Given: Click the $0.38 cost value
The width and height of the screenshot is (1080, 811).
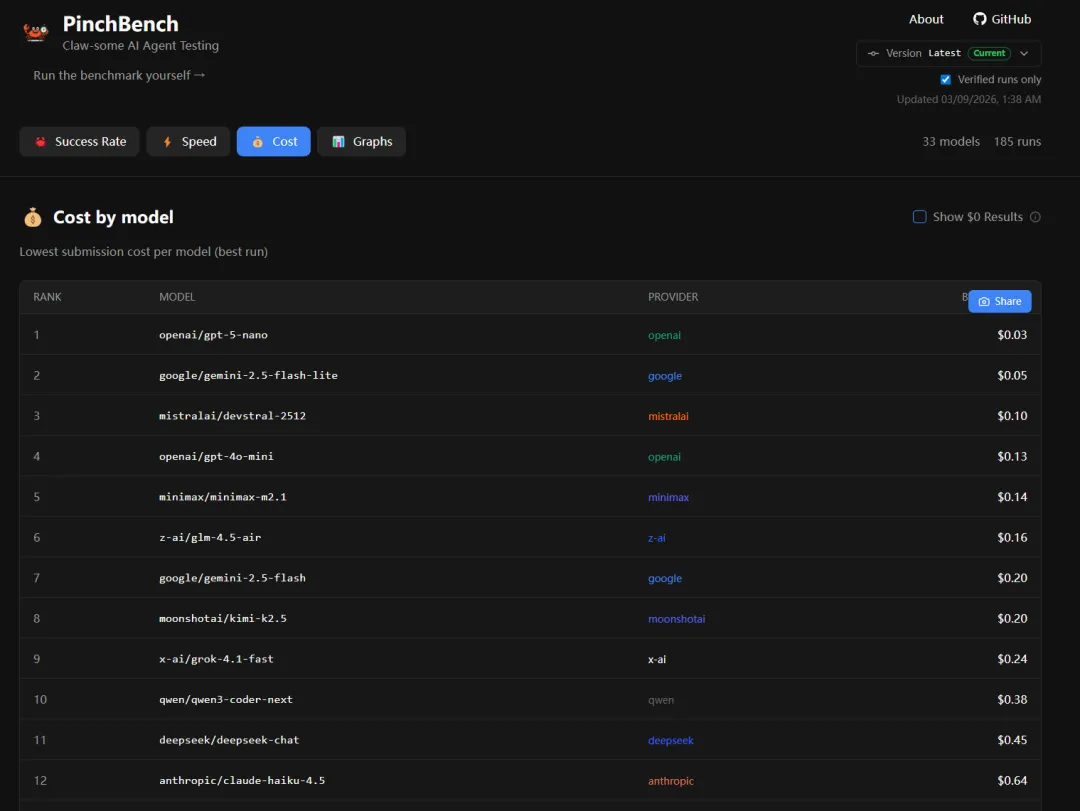Looking at the screenshot, I should click(x=1012, y=699).
